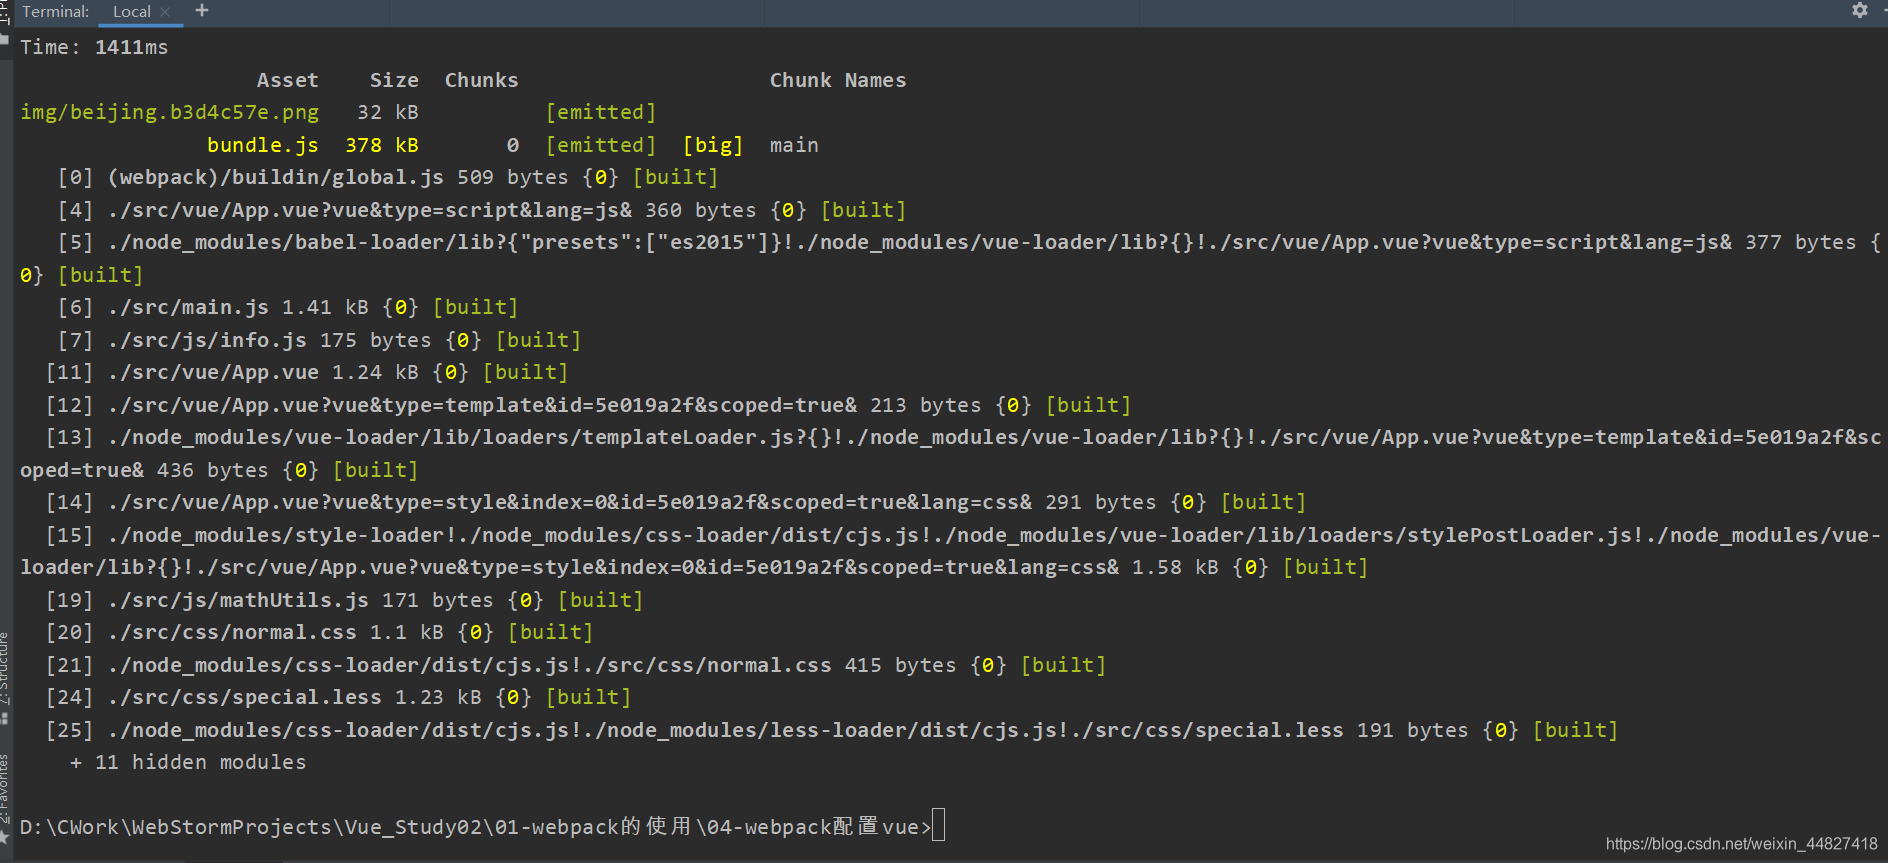The image size is (1888, 863).
Task: Click the Terminal: panel label
Action: (x=56, y=12)
